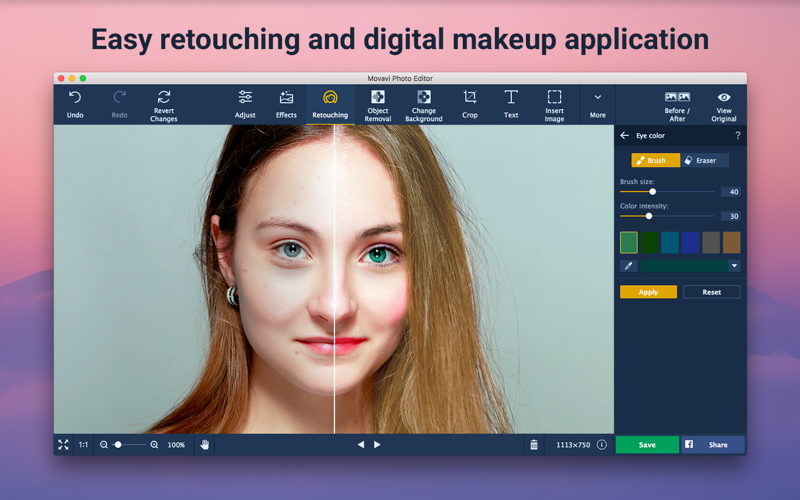Revert all changes with toolbar icon
Screen dimensions: 800x500
(164, 98)
